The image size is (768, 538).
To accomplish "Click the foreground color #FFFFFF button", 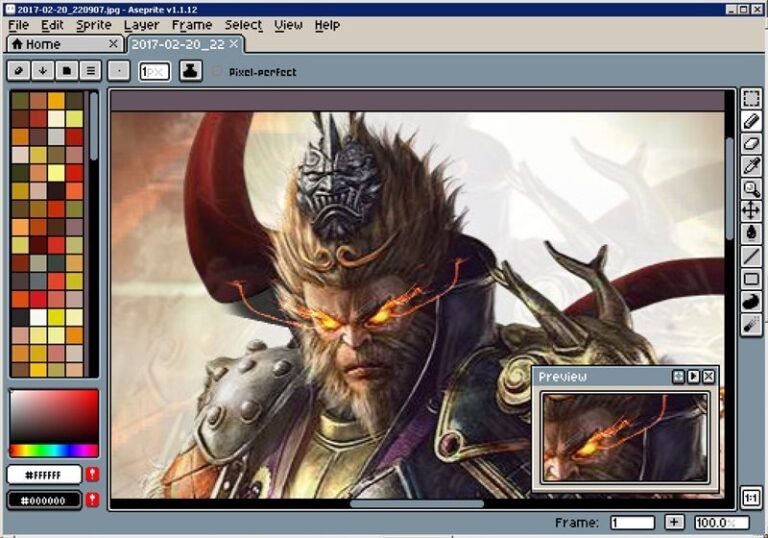I will pyautogui.click(x=44, y=474).
